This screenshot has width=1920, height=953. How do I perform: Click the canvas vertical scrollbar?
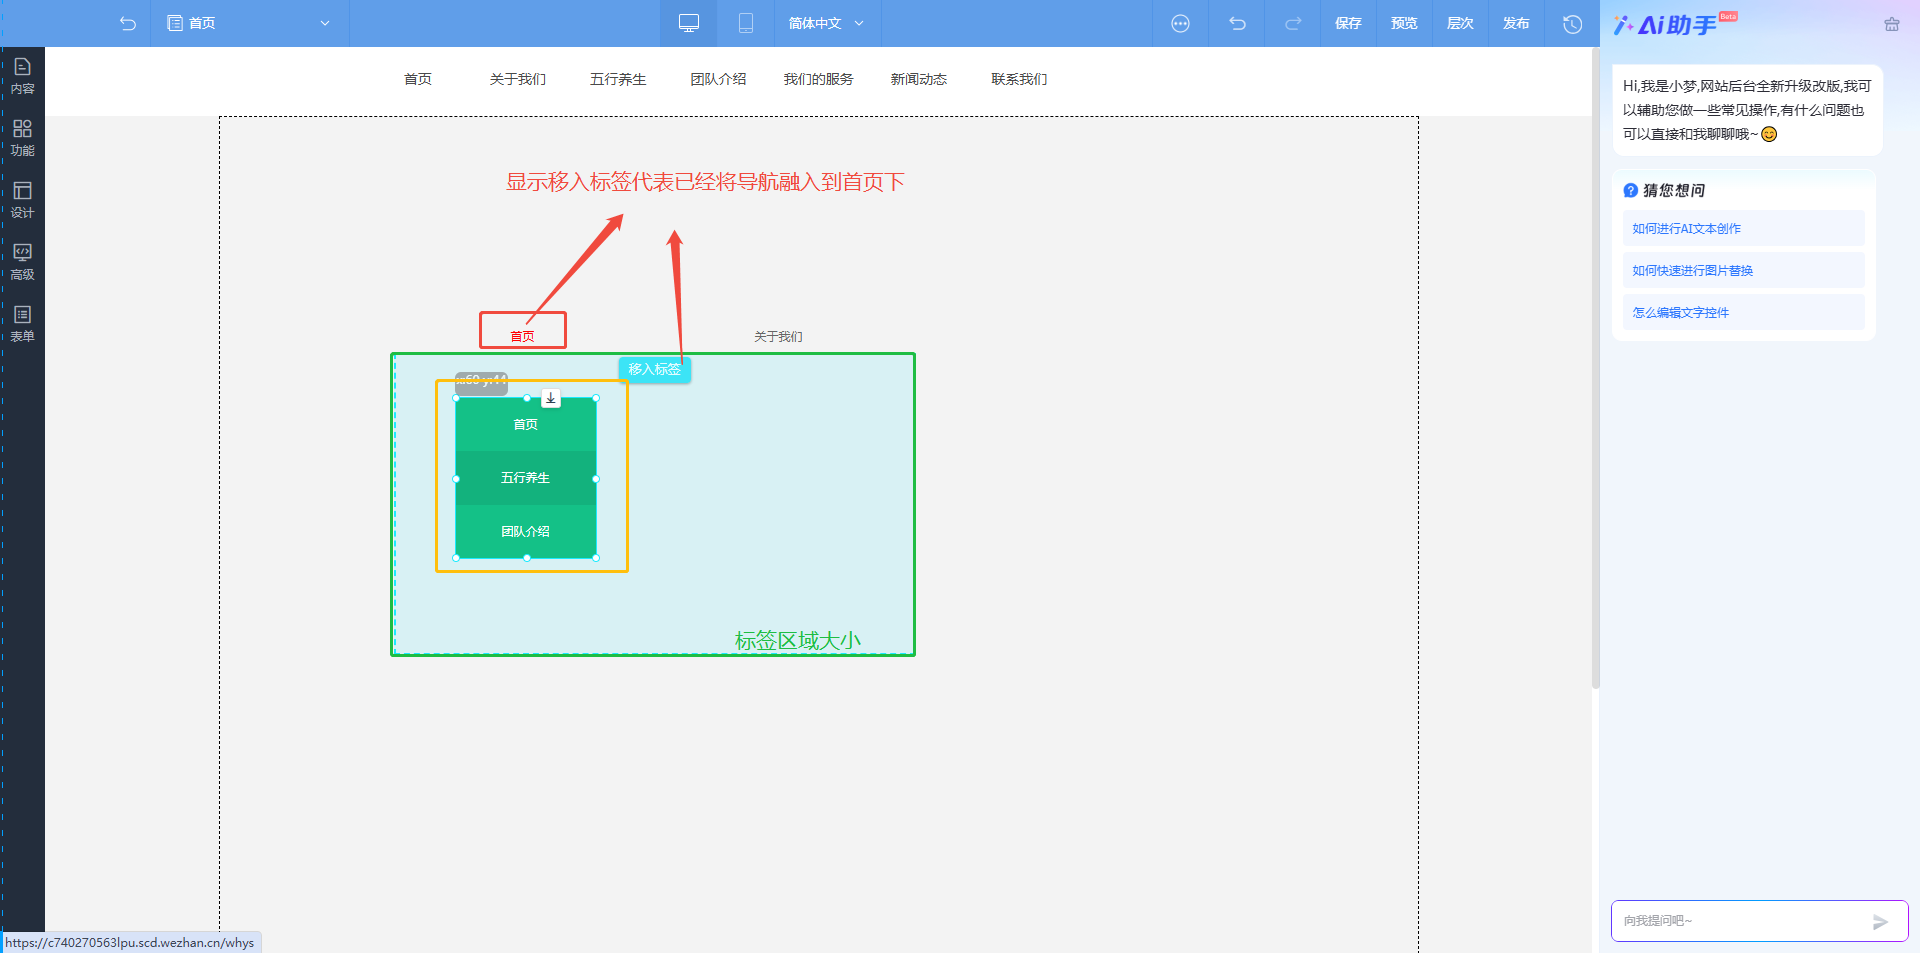click(x=1595, y=370)
